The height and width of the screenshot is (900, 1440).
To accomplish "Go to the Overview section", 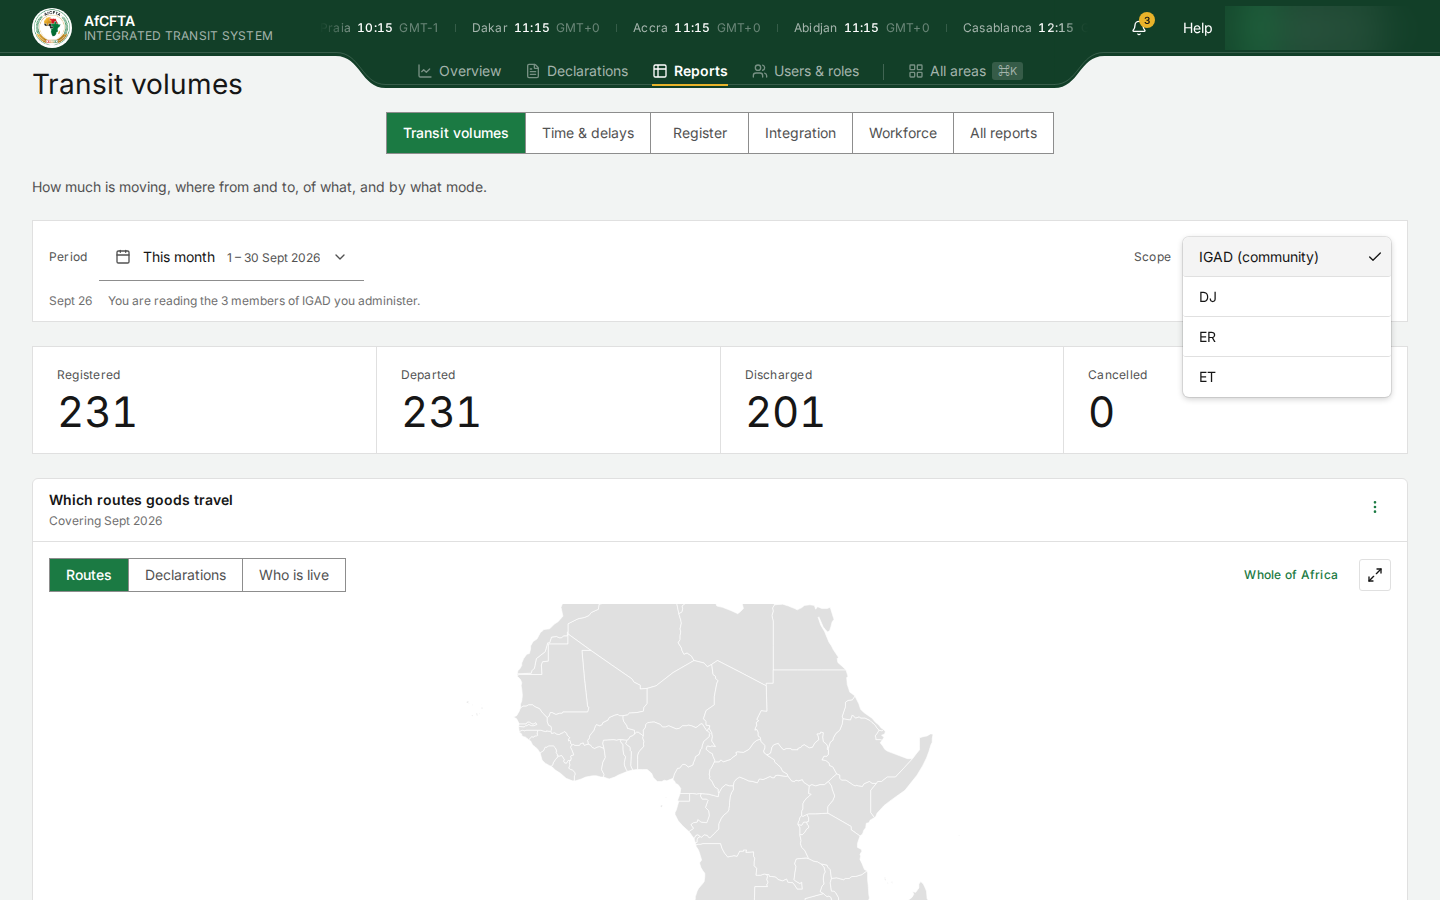I will coord(459,71).
